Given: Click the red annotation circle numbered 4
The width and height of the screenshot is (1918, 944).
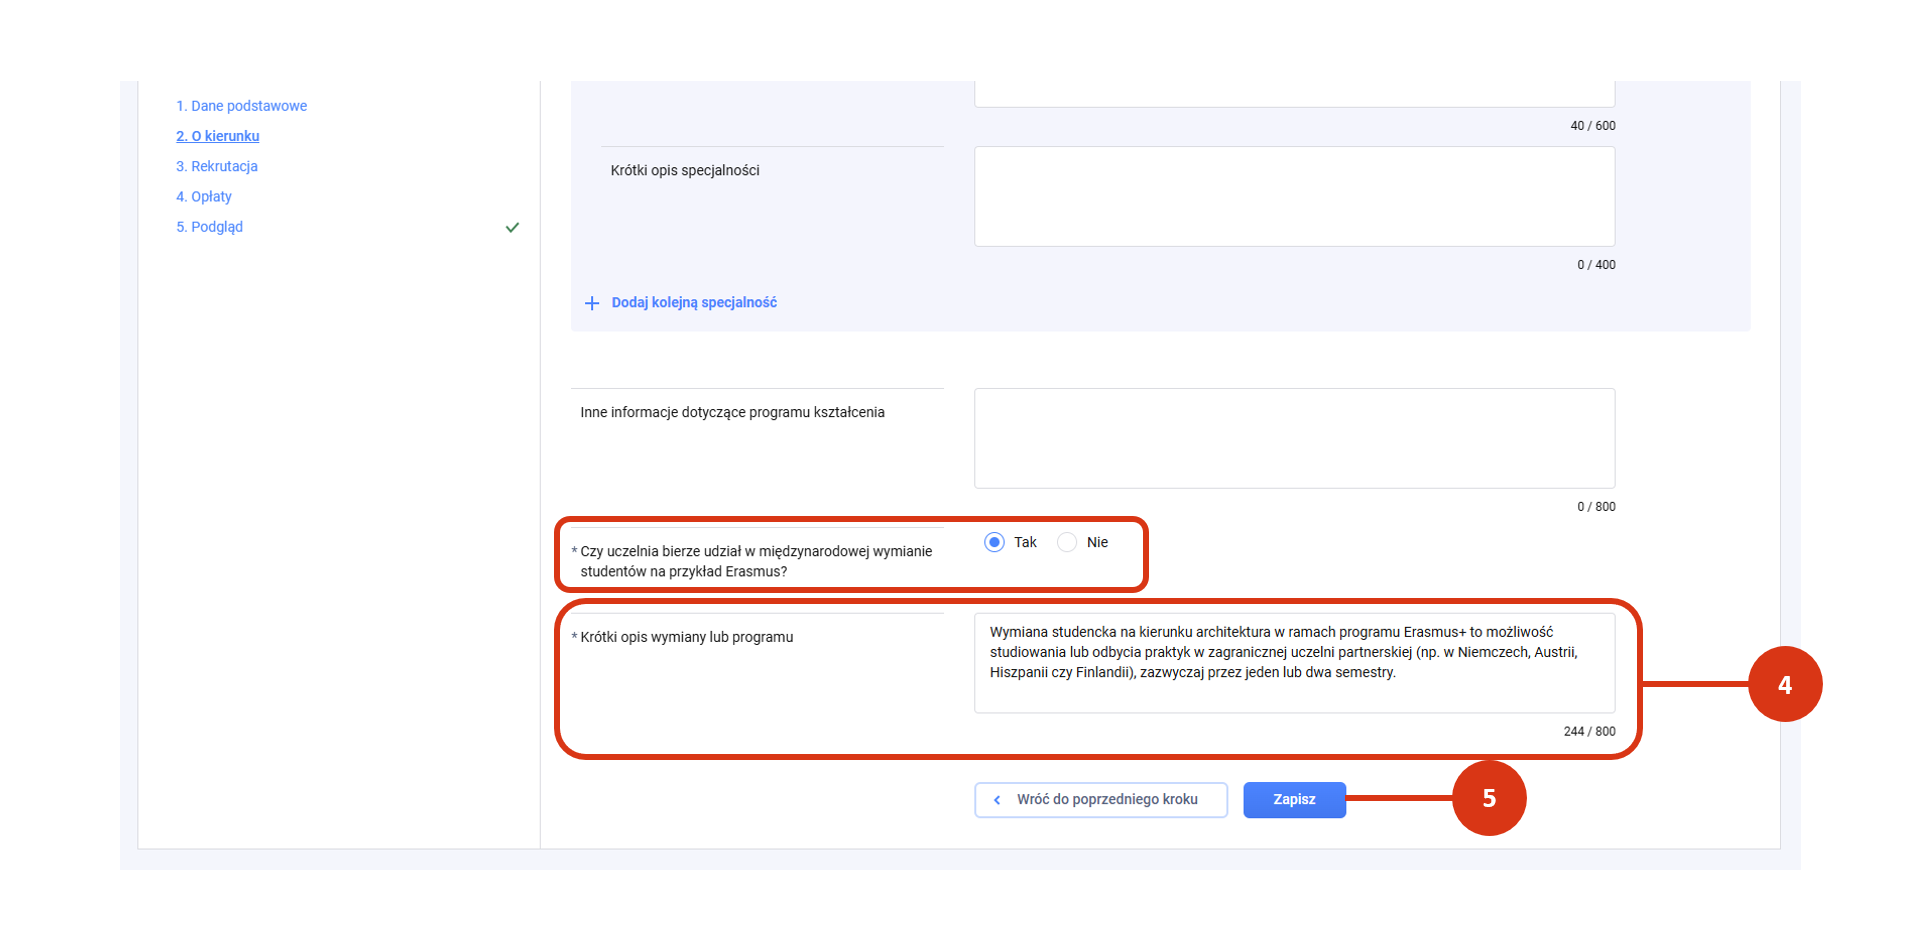Looking at the screenshot, I should pyautogui.click(x=1785, y=685).
